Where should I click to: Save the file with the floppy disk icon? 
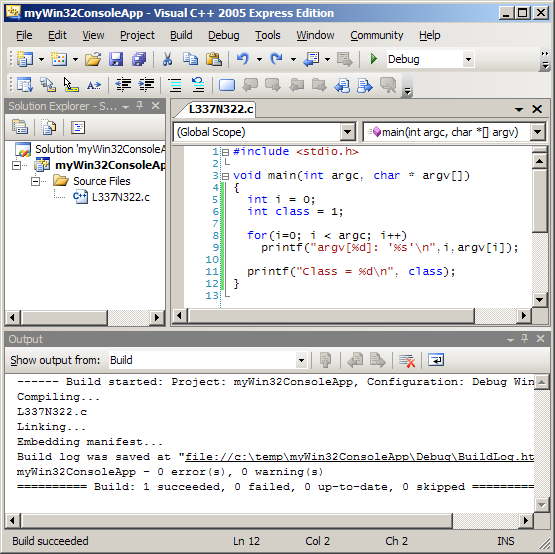116,59
